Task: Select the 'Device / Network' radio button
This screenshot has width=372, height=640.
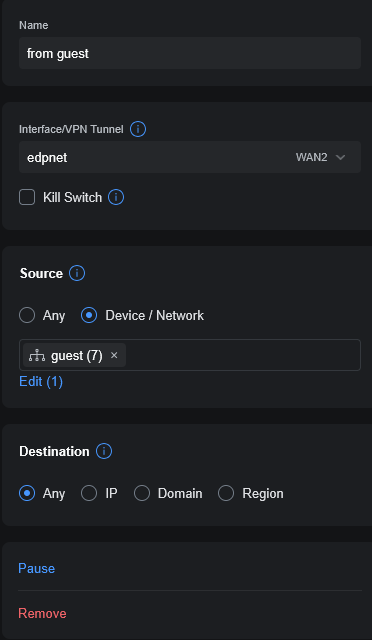Action: point(89,316)
